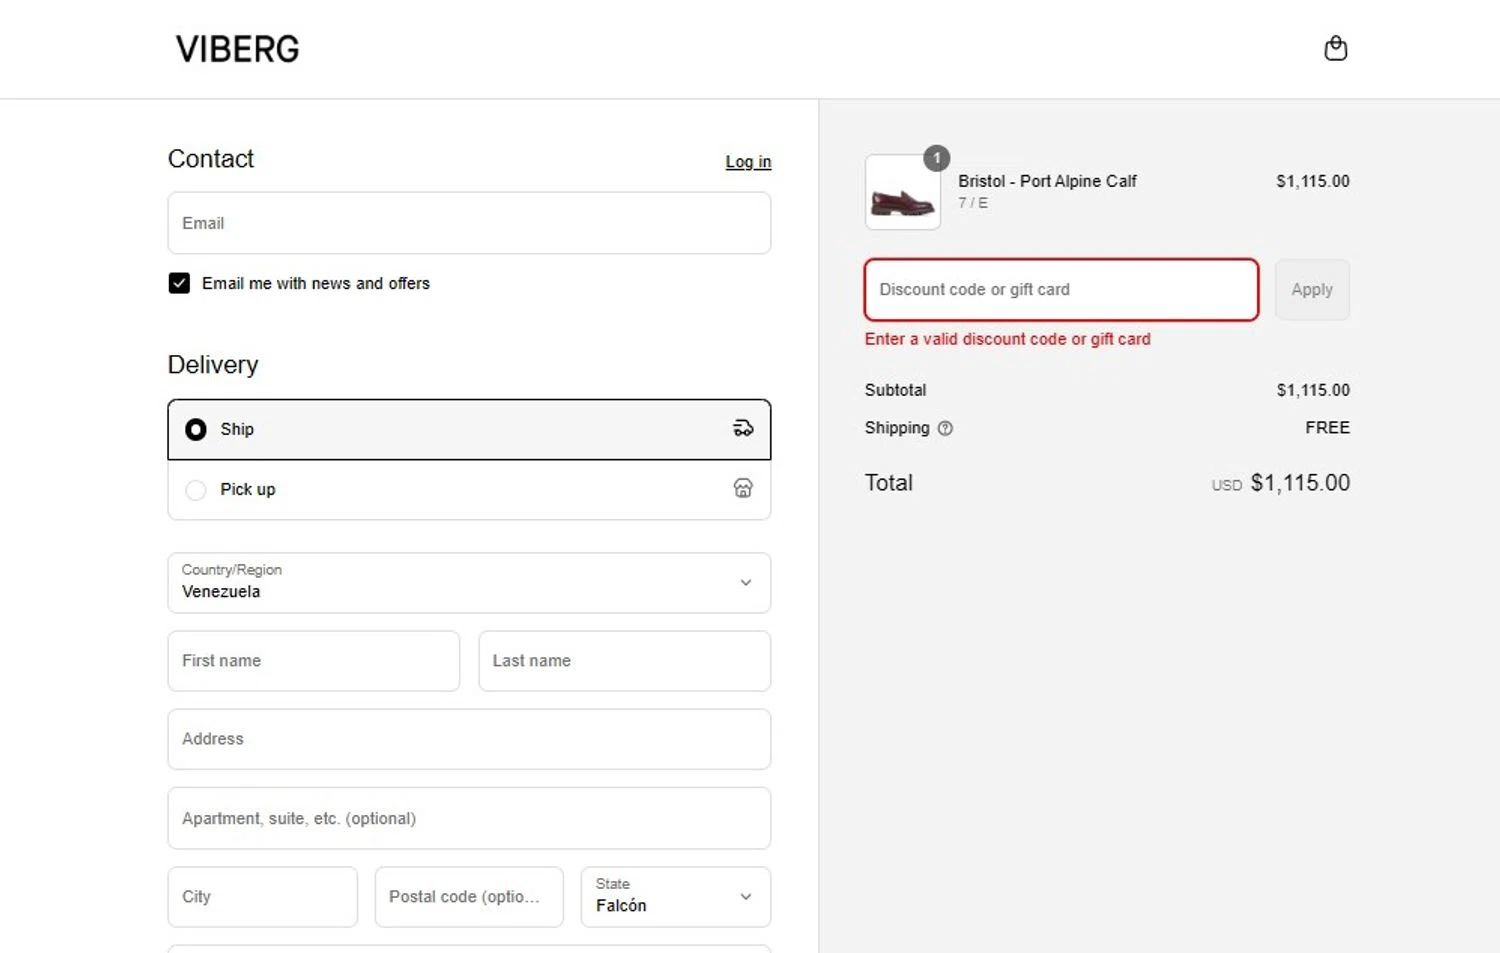Click the Postal code field
Image resolution: width=1500 pixels, height=953 pixels.
469,897
